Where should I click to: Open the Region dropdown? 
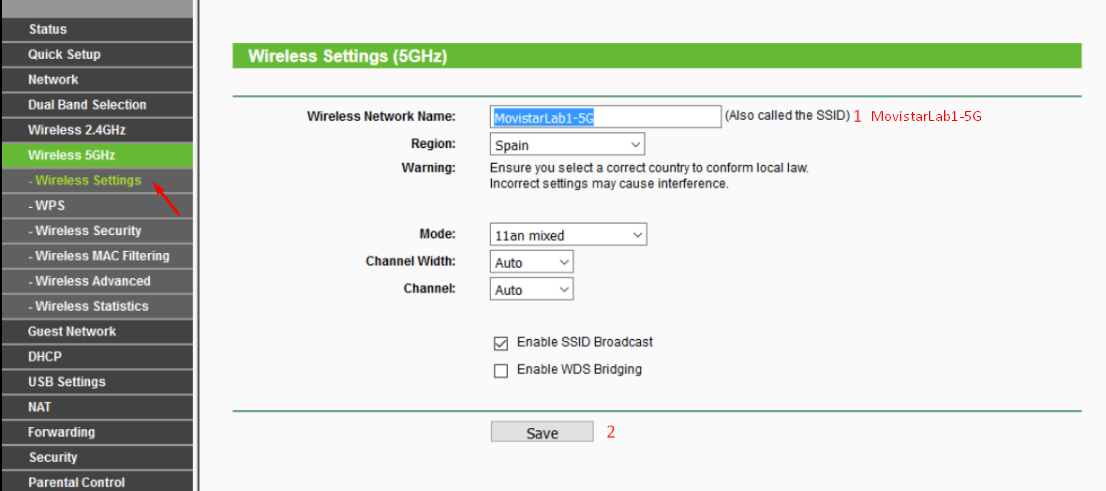567,145
